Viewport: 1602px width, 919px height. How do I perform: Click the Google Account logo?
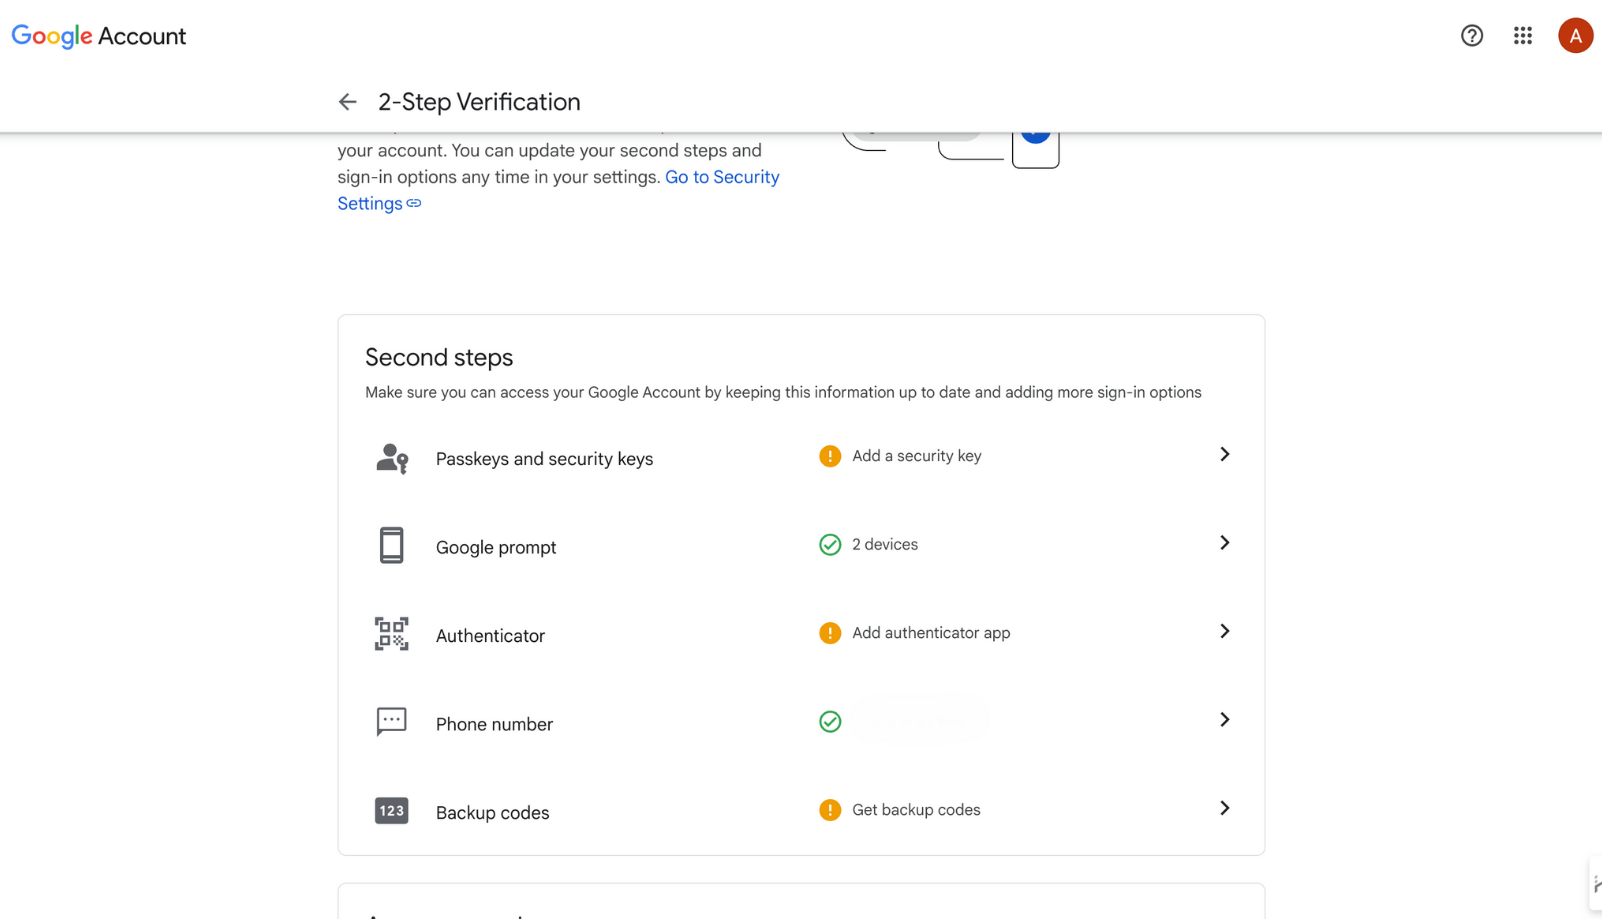(x=98, y=36)
